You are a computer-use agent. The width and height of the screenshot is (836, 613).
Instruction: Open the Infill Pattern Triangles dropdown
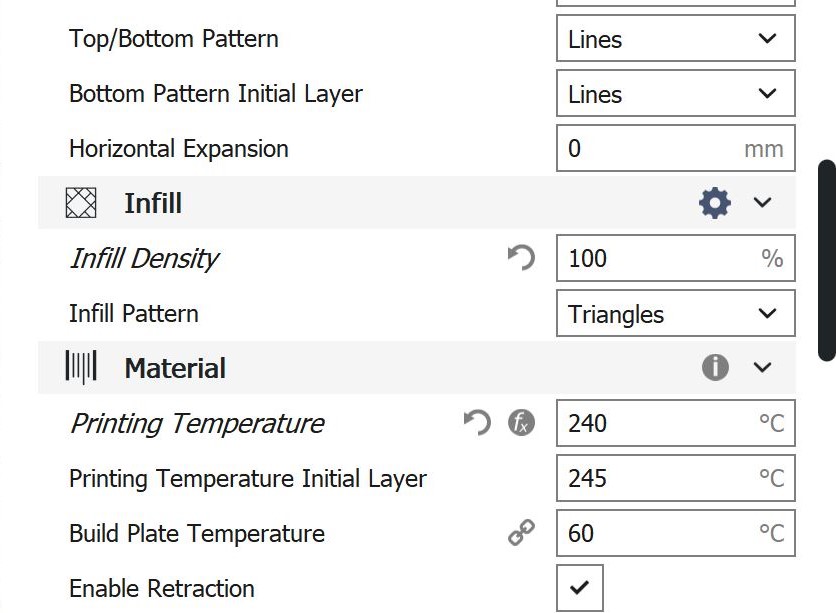(675, 314)
